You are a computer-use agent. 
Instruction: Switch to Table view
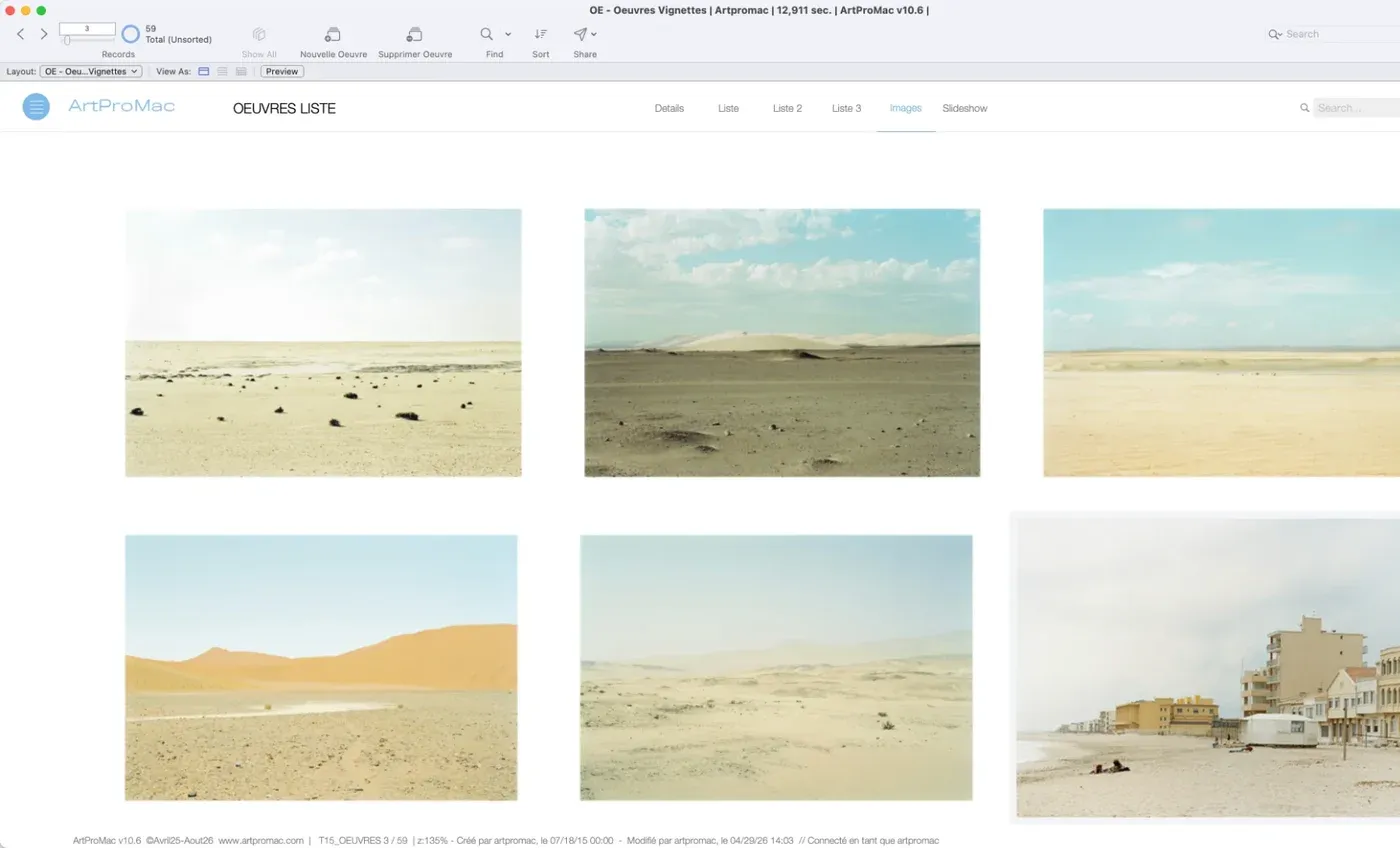[241, 71]
